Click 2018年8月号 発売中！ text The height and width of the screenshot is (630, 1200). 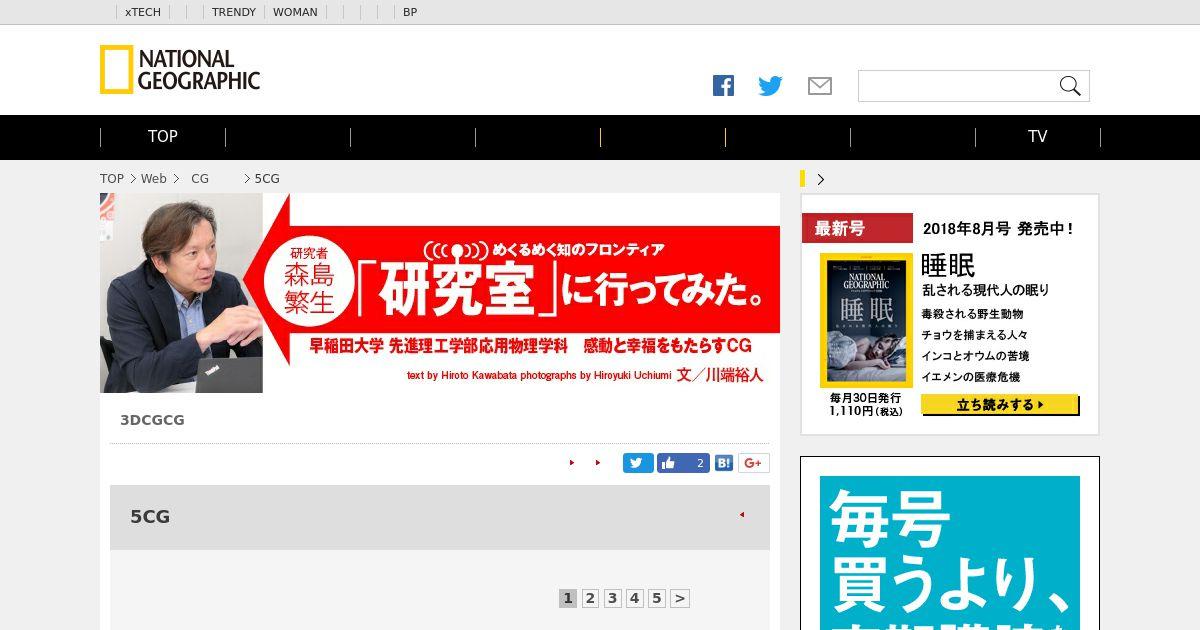[x=998, y=228]
